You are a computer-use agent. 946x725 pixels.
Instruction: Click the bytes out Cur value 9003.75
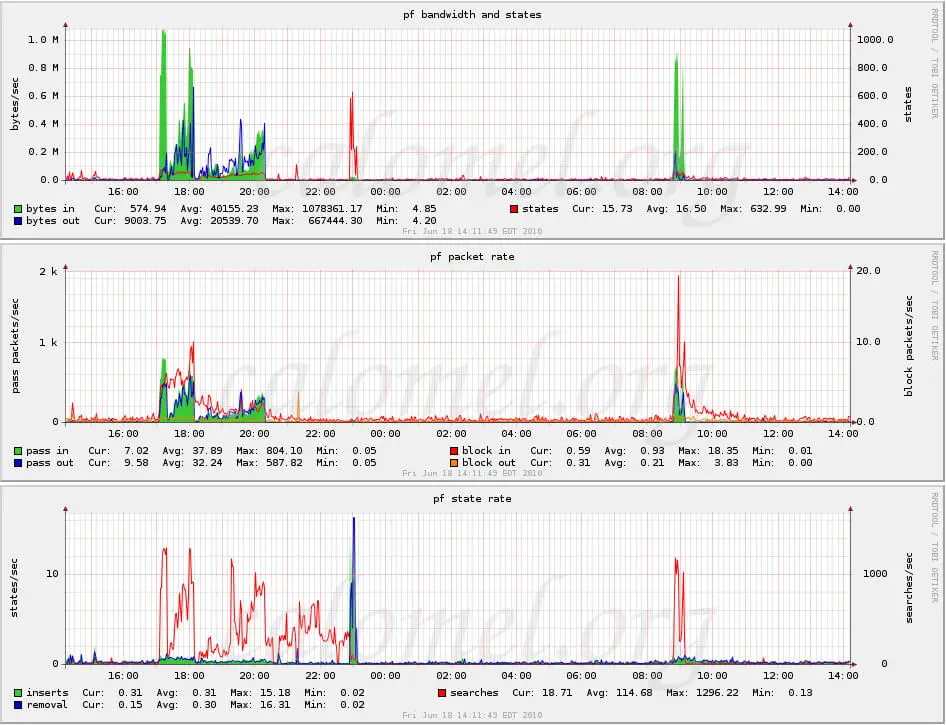145,221
